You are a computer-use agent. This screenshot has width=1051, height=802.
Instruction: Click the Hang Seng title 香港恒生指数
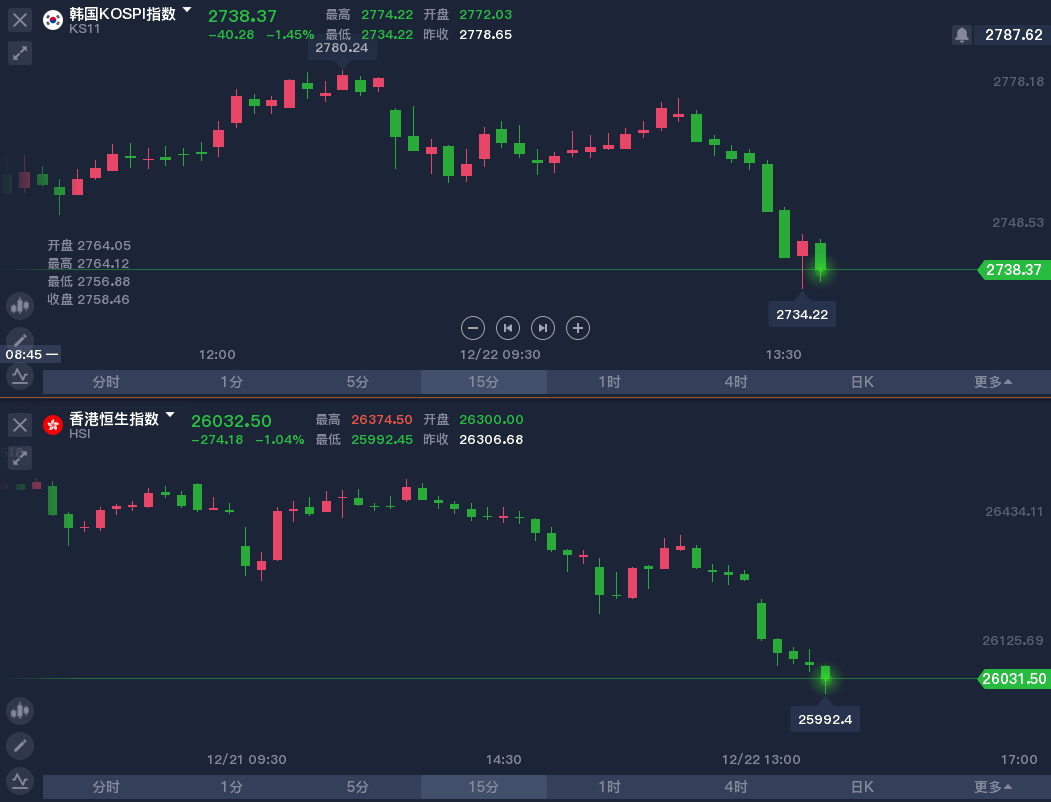114,419
